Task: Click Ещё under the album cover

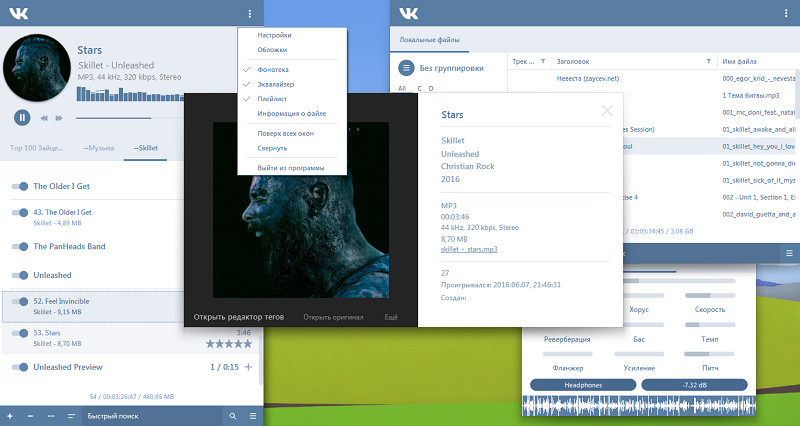Action: click(391, 317)
